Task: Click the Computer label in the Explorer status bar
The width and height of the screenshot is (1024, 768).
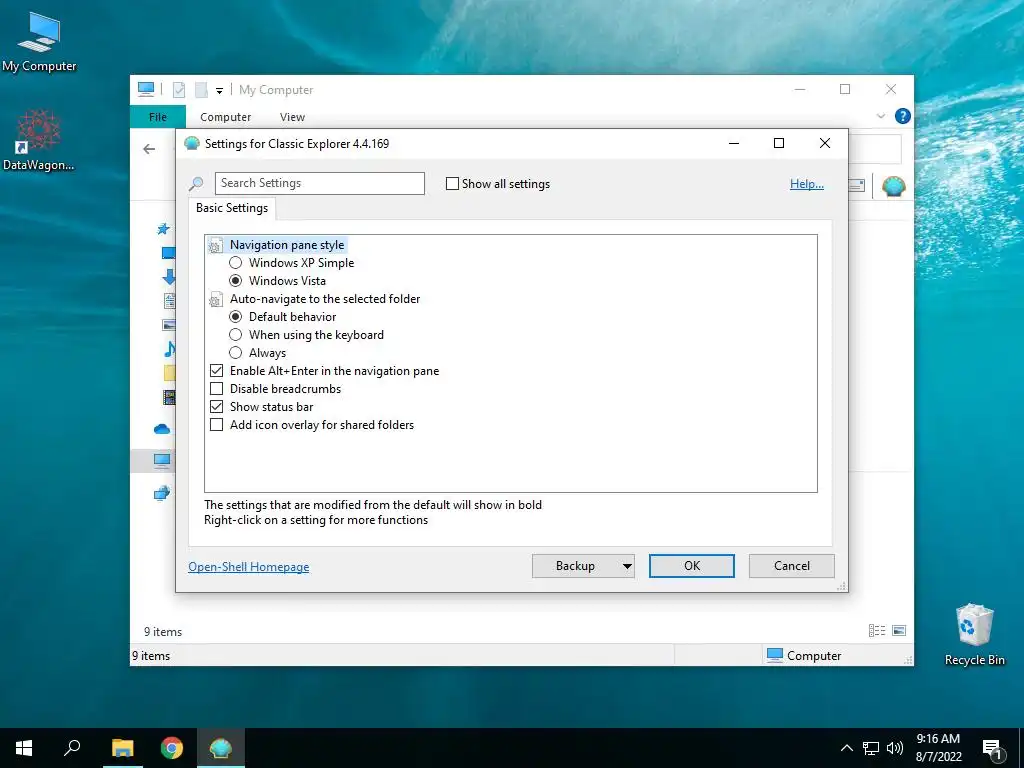Action: click(814, 656)
